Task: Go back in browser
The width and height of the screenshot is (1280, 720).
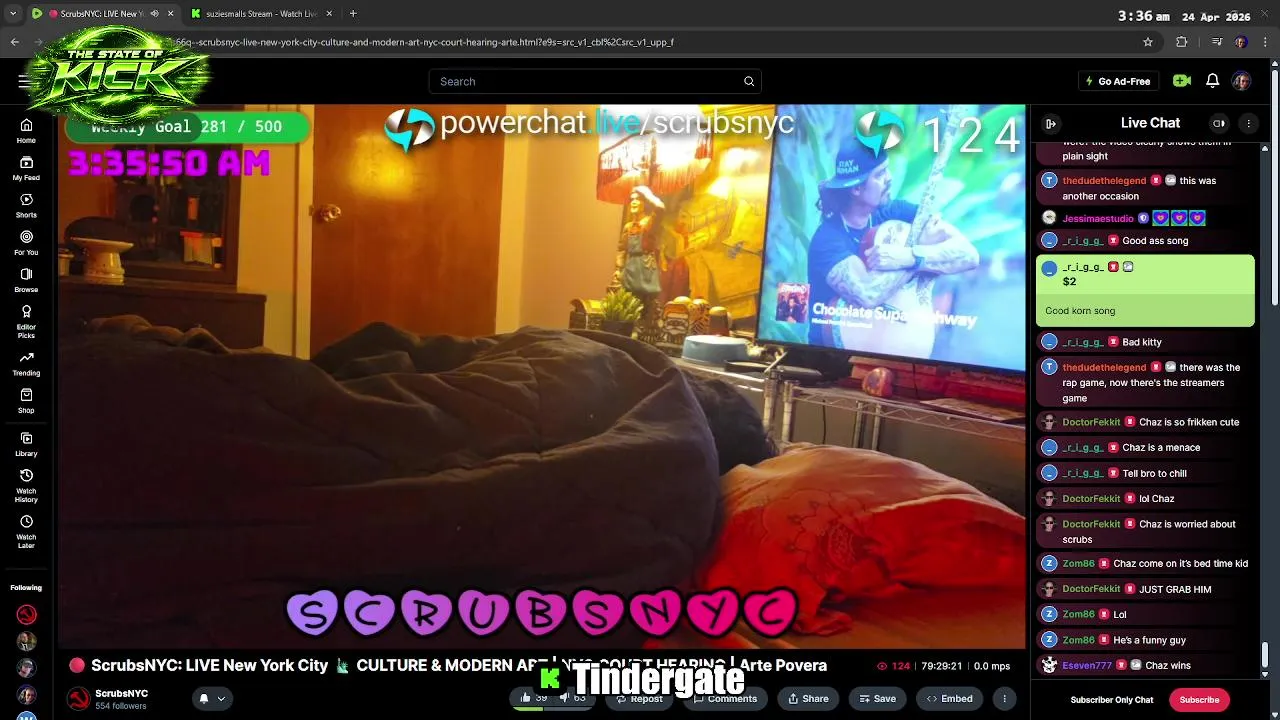Action: tap(14, 42)
